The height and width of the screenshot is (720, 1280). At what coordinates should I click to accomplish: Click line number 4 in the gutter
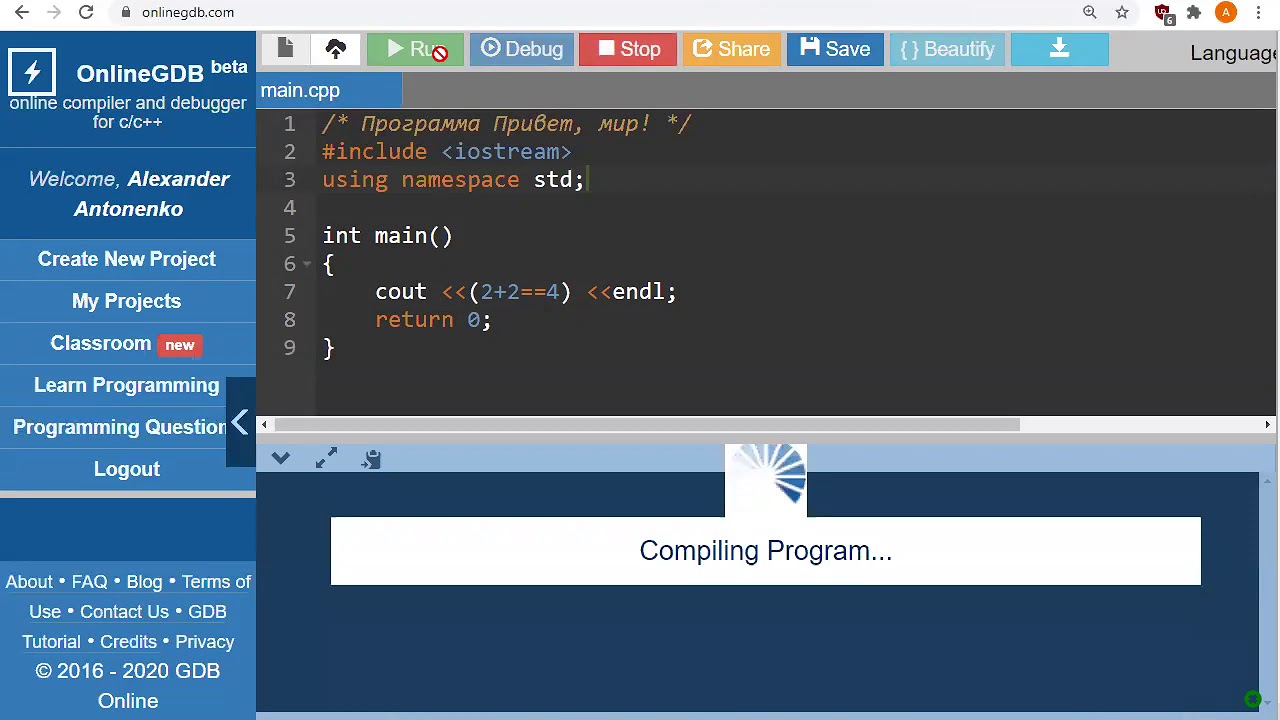tap(289, 208)
